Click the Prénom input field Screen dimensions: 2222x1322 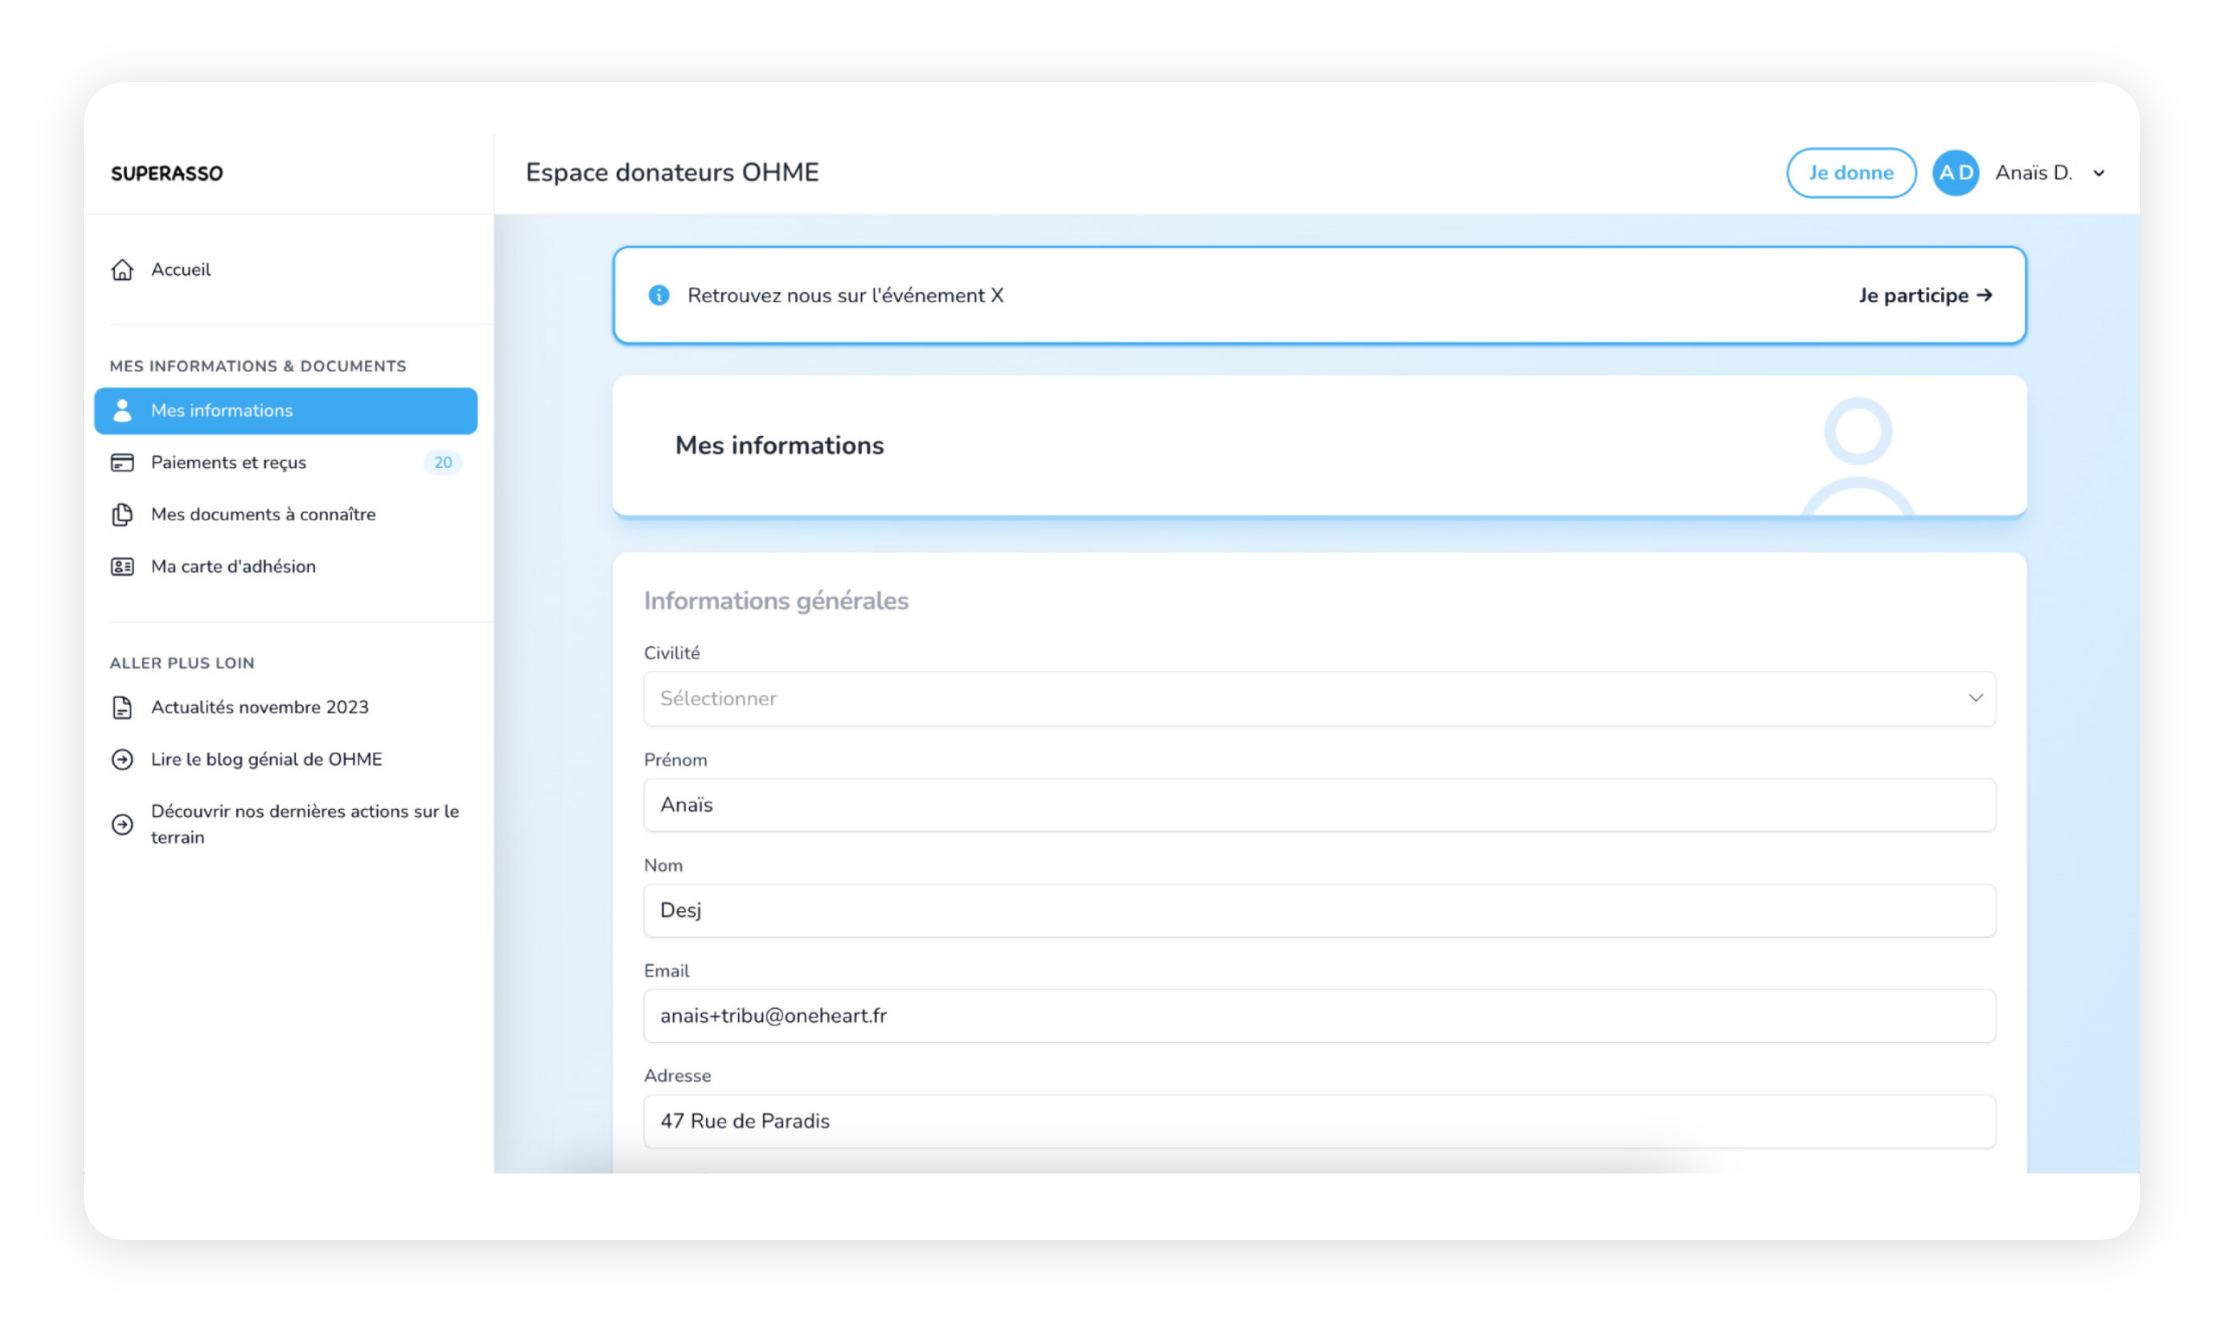tap(1318, 805)
